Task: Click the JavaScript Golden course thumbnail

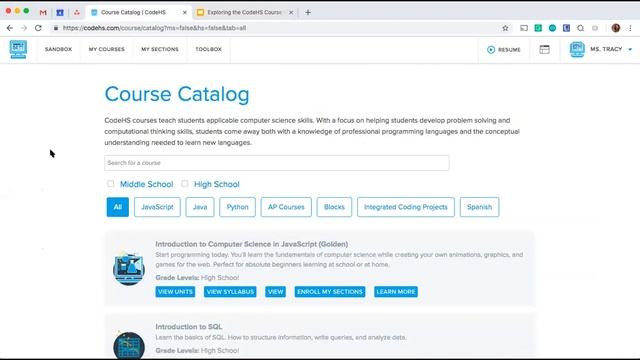Action: pyautogui.click(x=129, y=269)
